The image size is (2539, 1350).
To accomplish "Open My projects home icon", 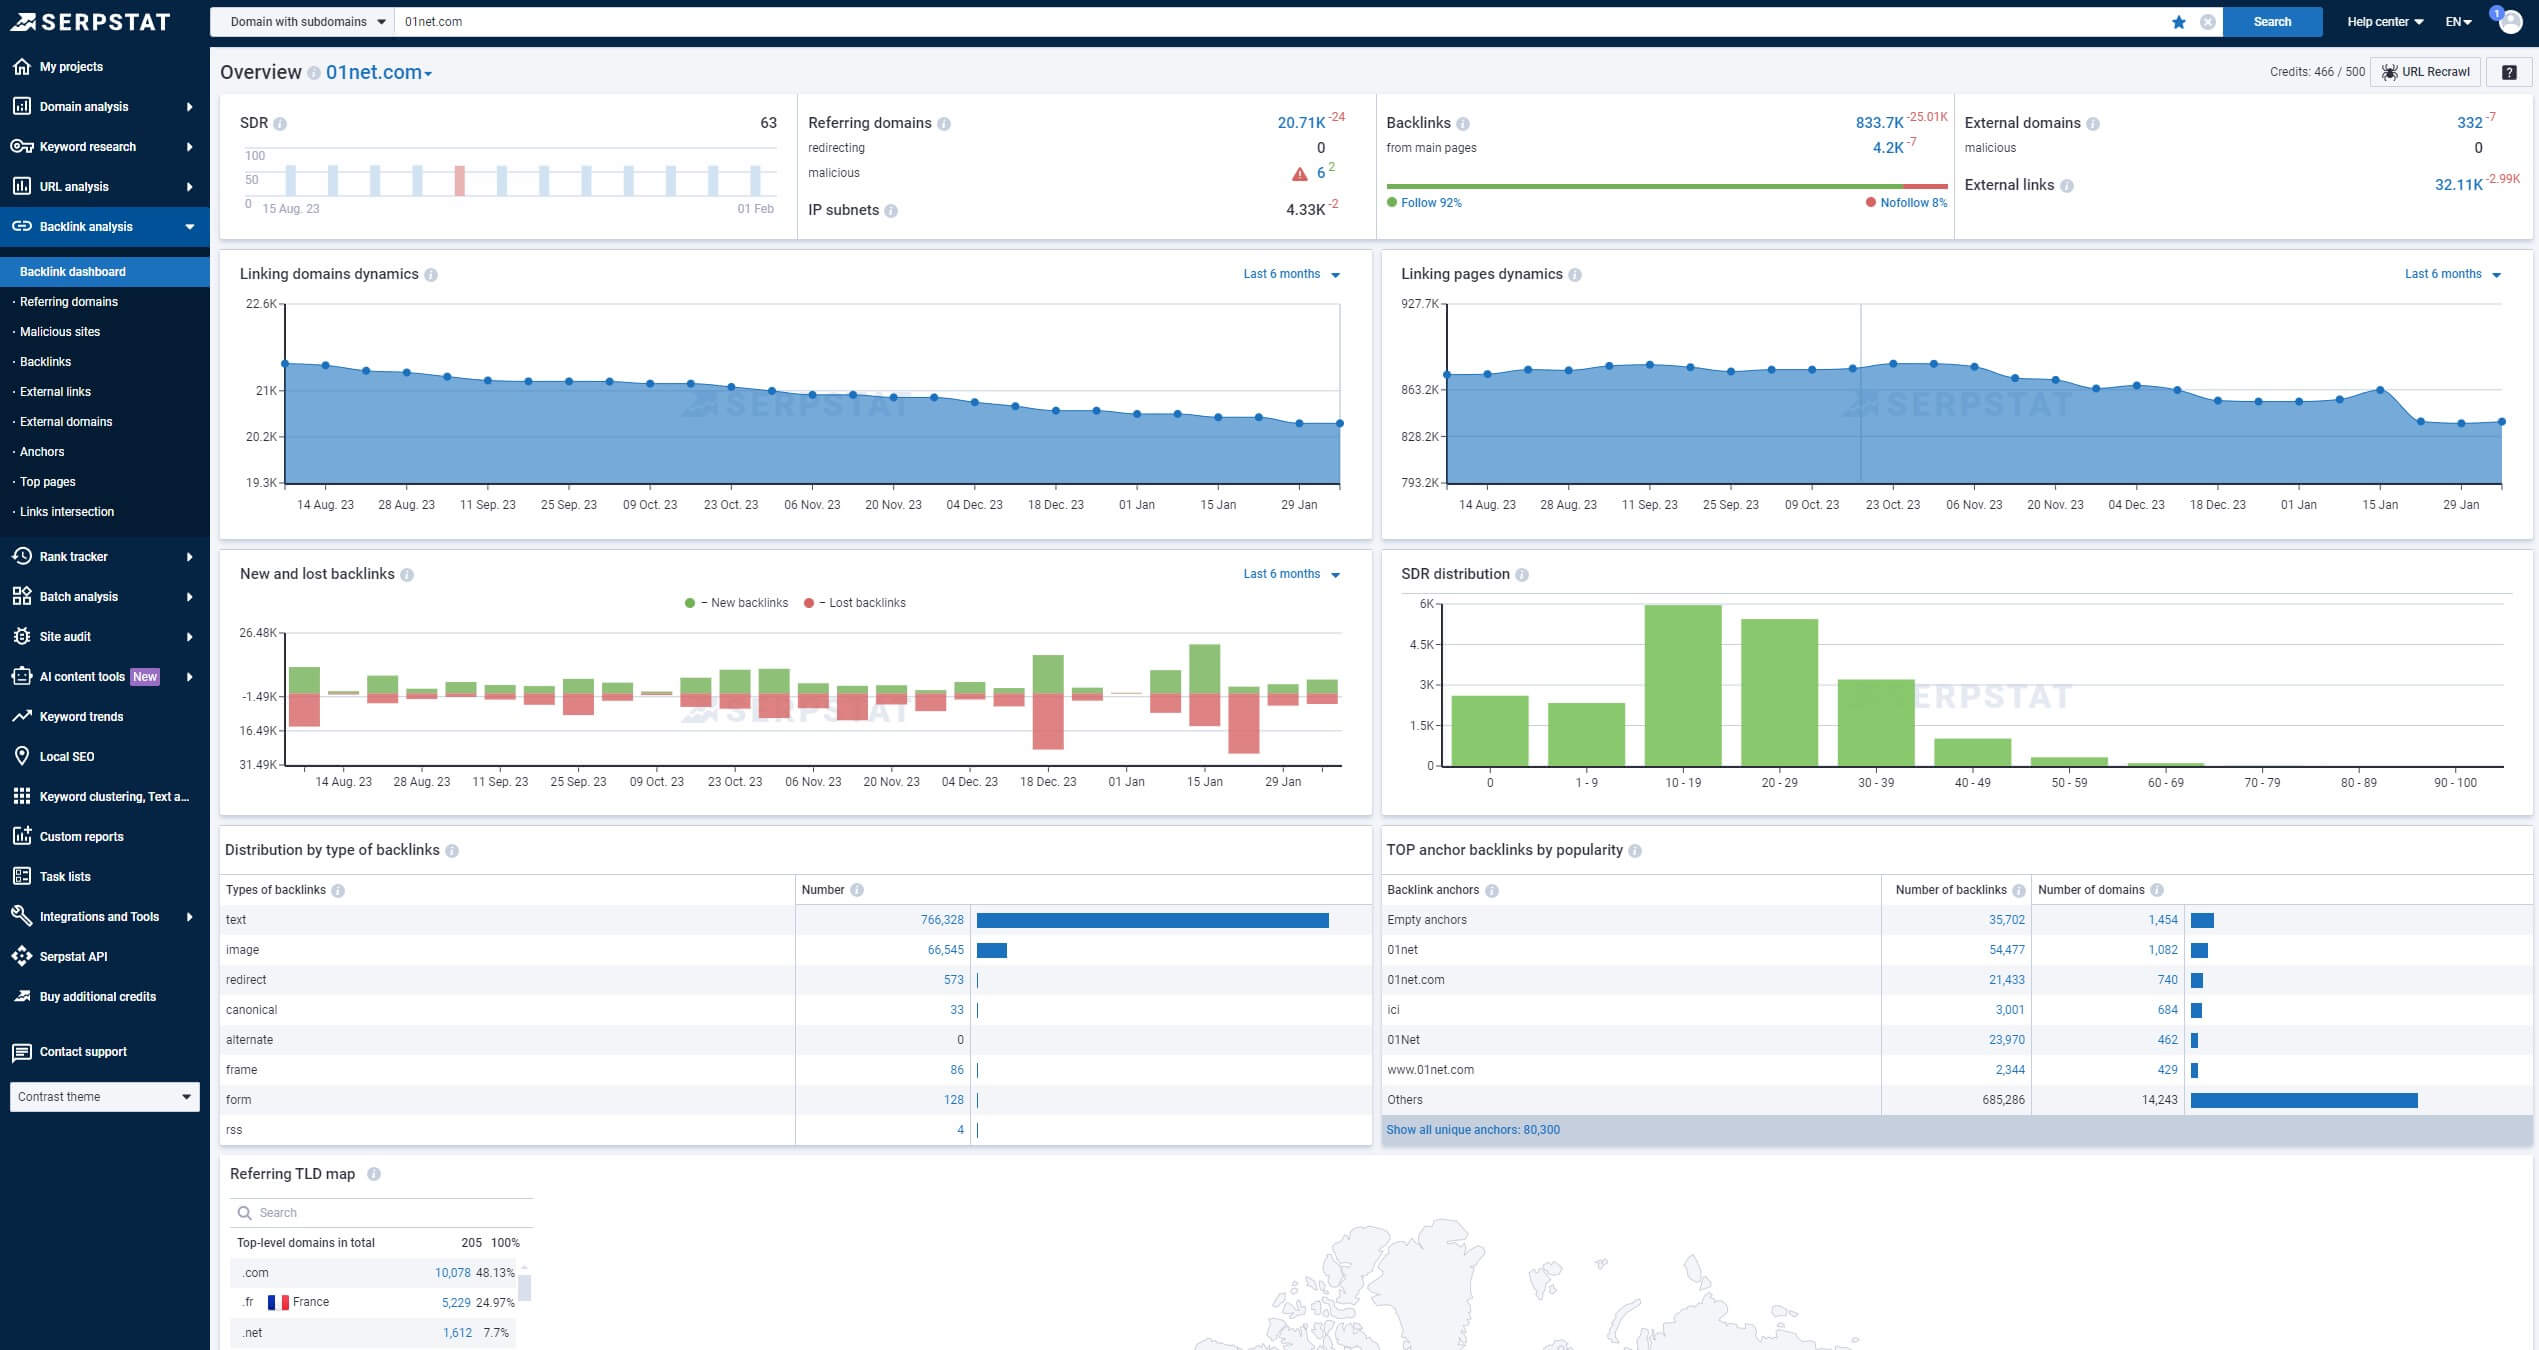I will pyautogui.click(x=21, y=66).
